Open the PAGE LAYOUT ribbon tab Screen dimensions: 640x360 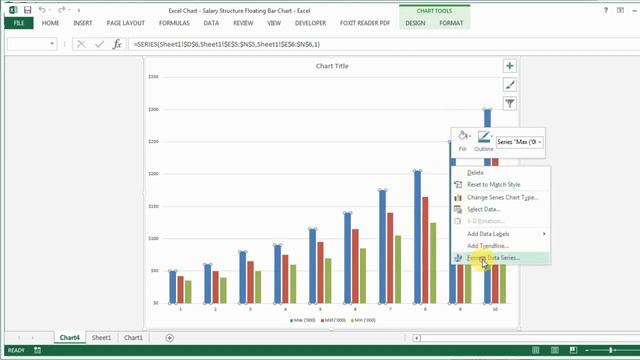pos(126,23)
